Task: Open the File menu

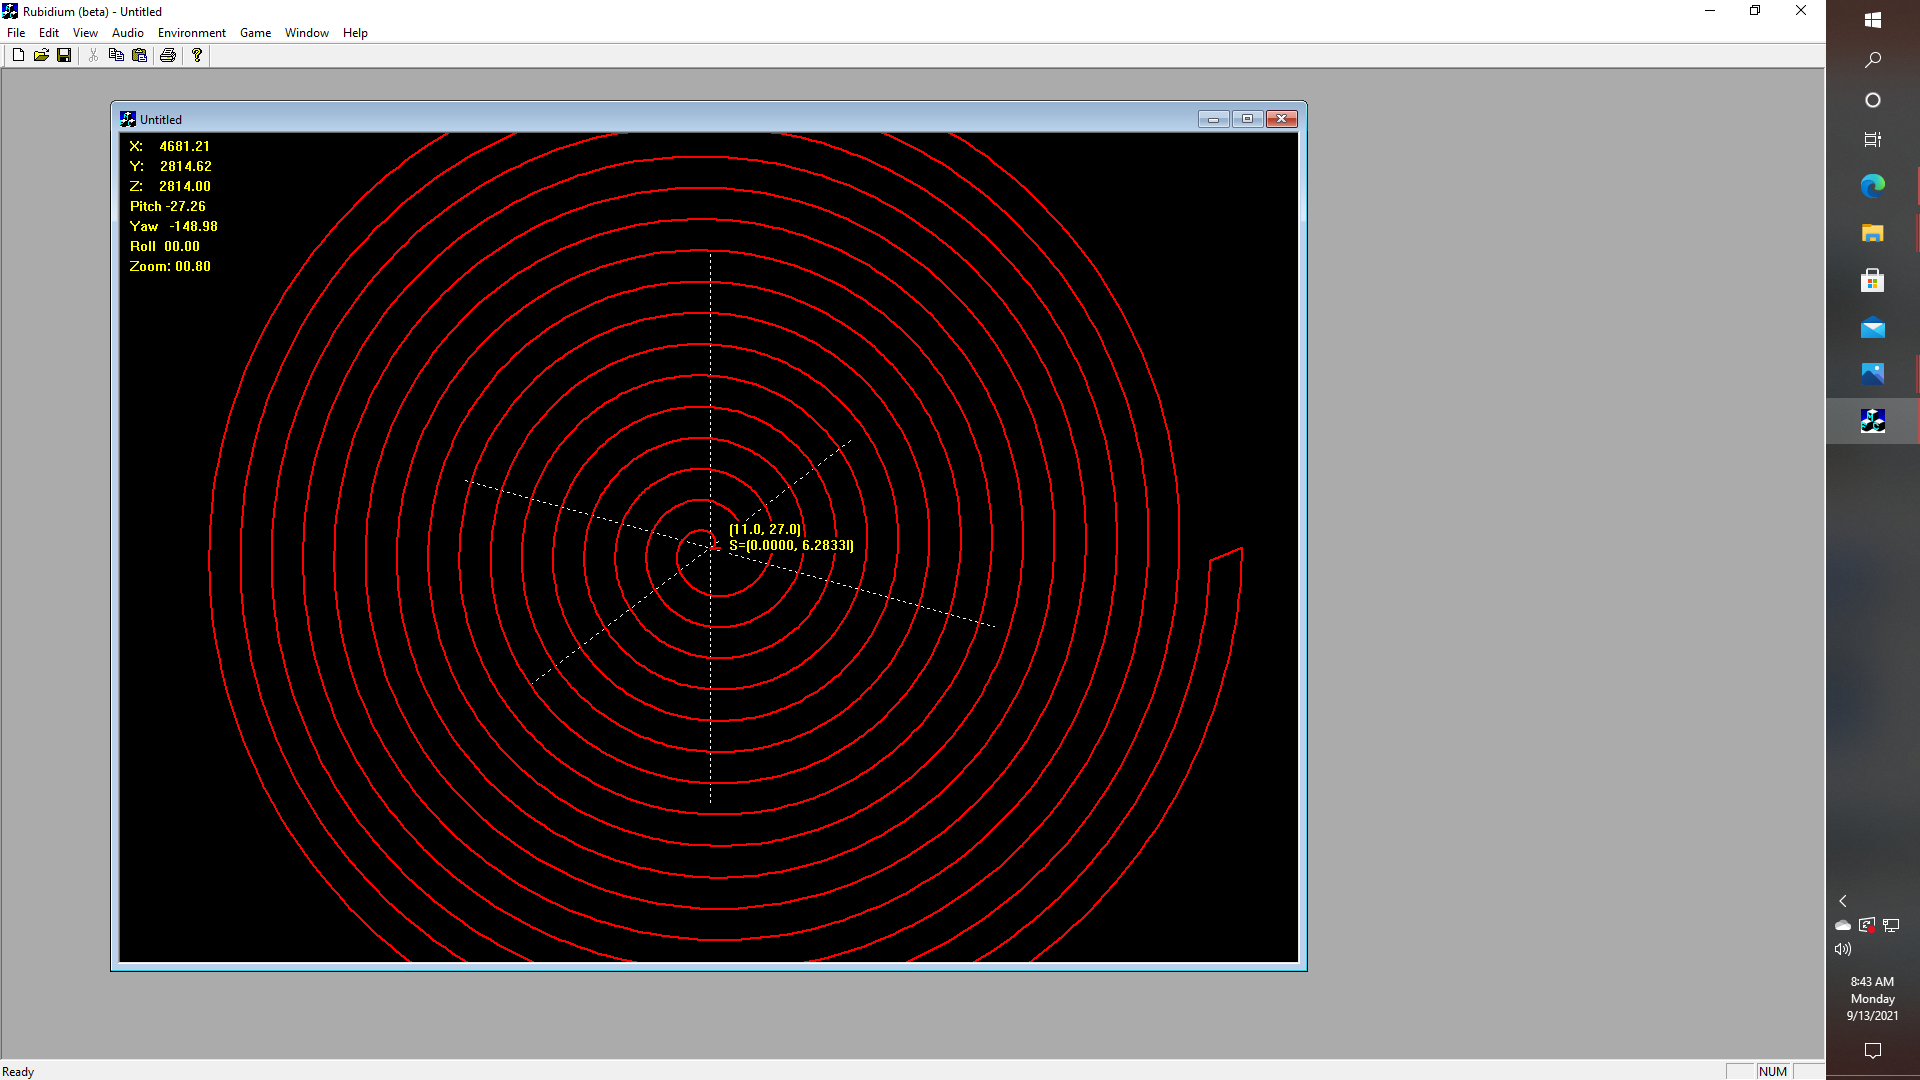Action: tap(16, 33)
